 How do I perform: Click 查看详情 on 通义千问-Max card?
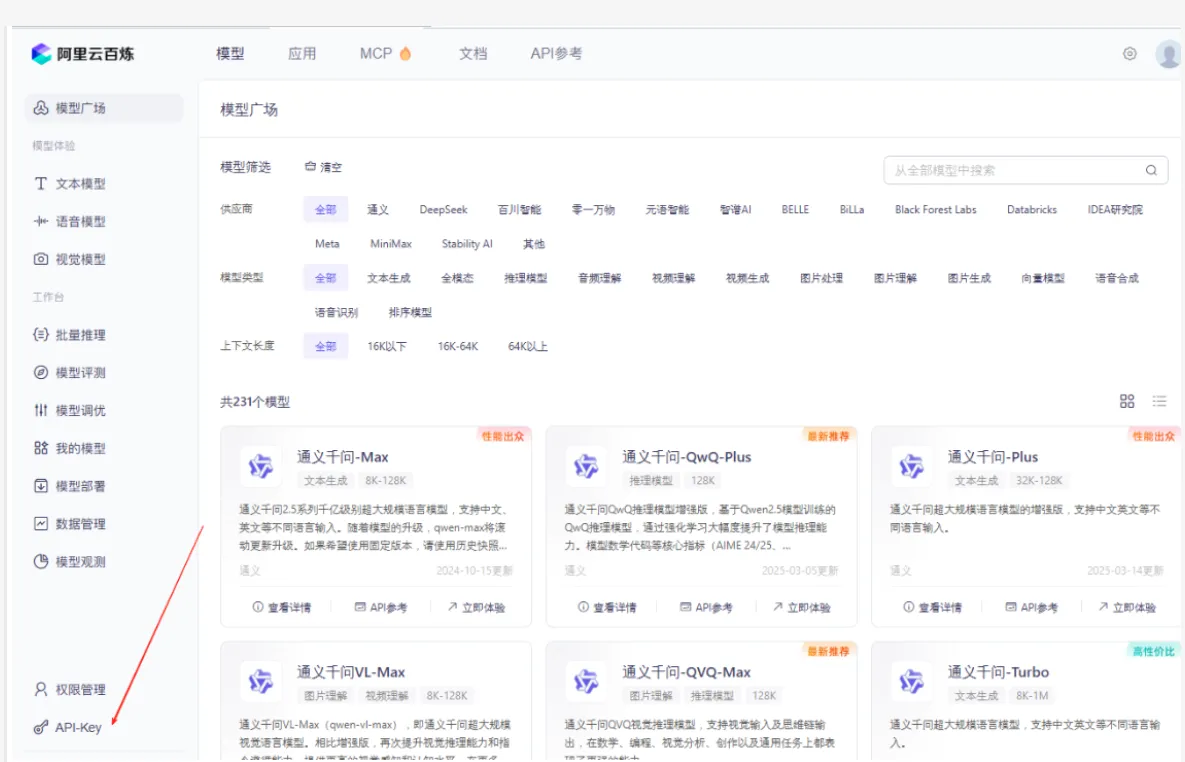click(282, 607)
